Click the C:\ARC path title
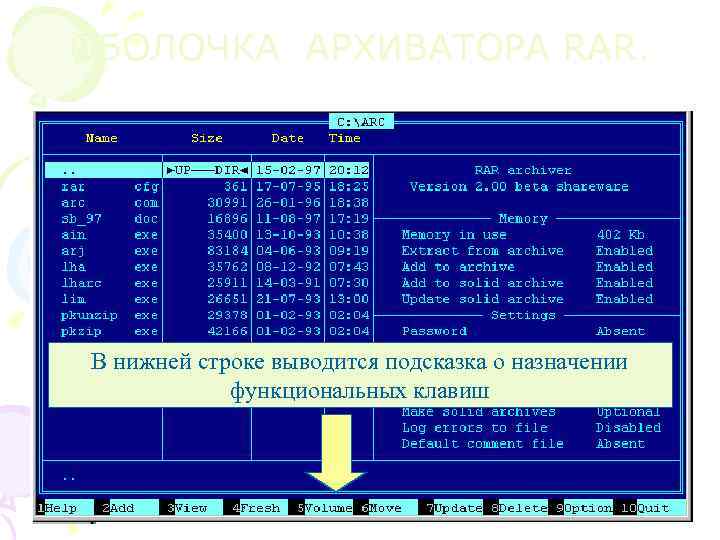Screen dimensions: 720x540 click(x=361, y=122)
